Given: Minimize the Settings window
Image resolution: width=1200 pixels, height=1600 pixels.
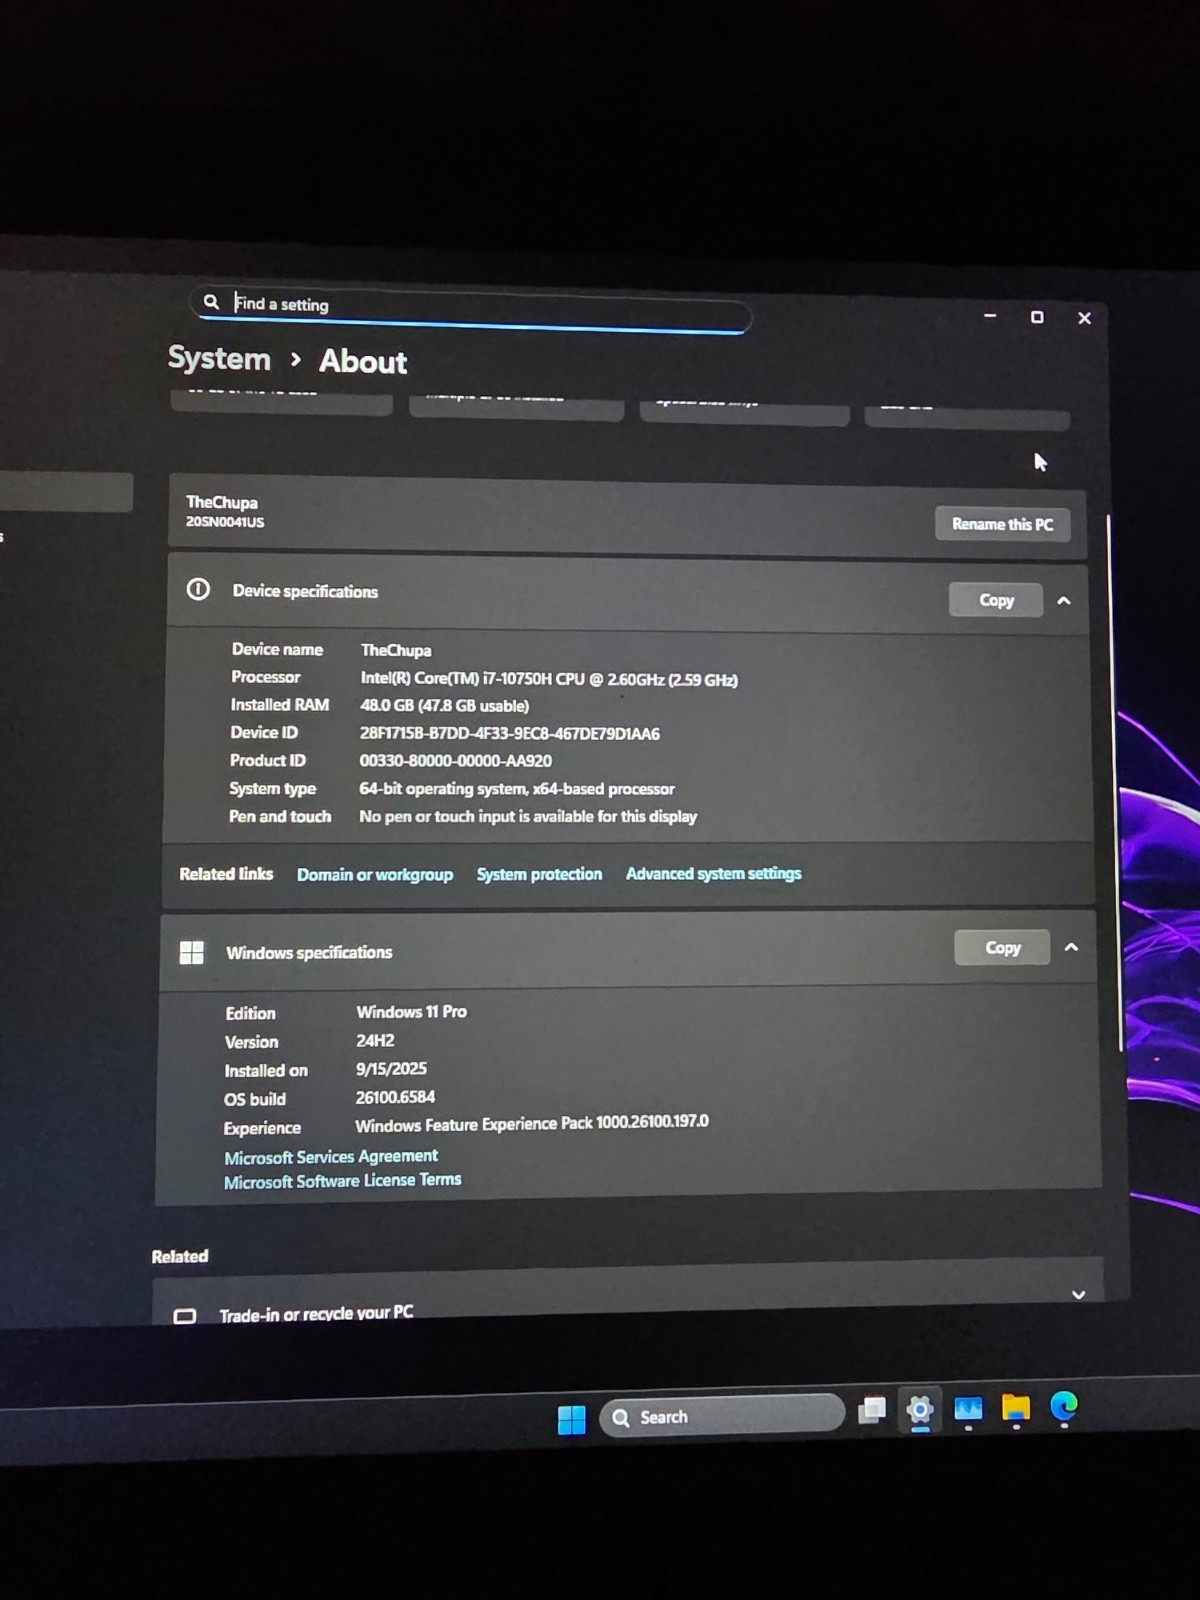Looking at the screenshot, I should [990, 315].
